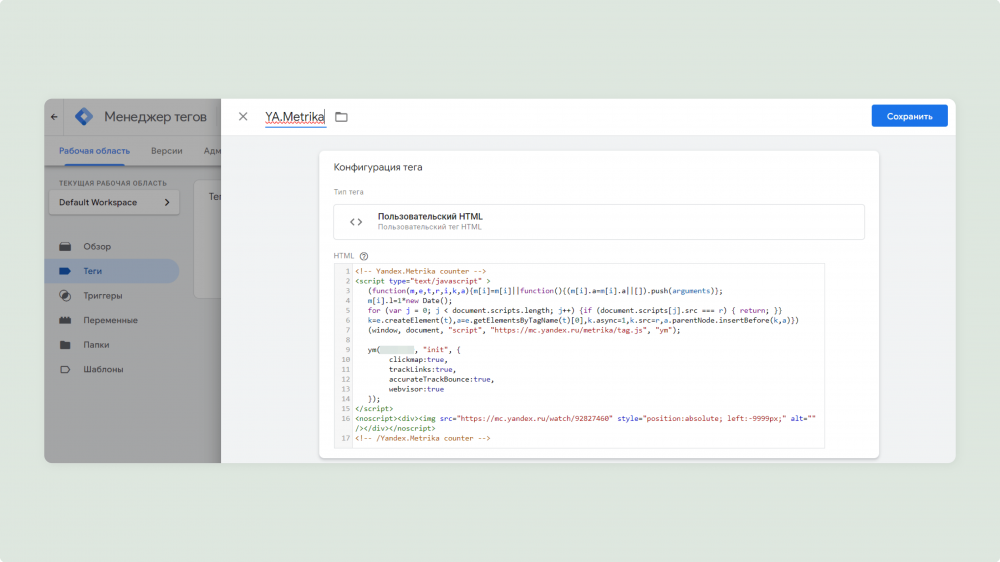Click the Google Tag Manager logo
Screen dimensions: 1000x562
point(84,117)
